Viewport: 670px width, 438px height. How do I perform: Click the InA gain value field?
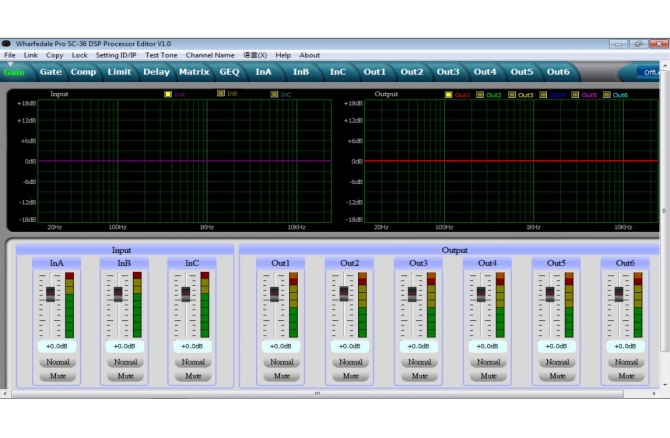point(56,346)
